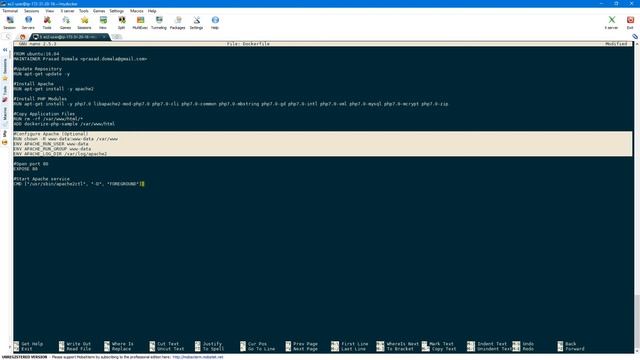Click the Help toolbar icon
Viewport: 640px width, 360px height.
(215, 22)
